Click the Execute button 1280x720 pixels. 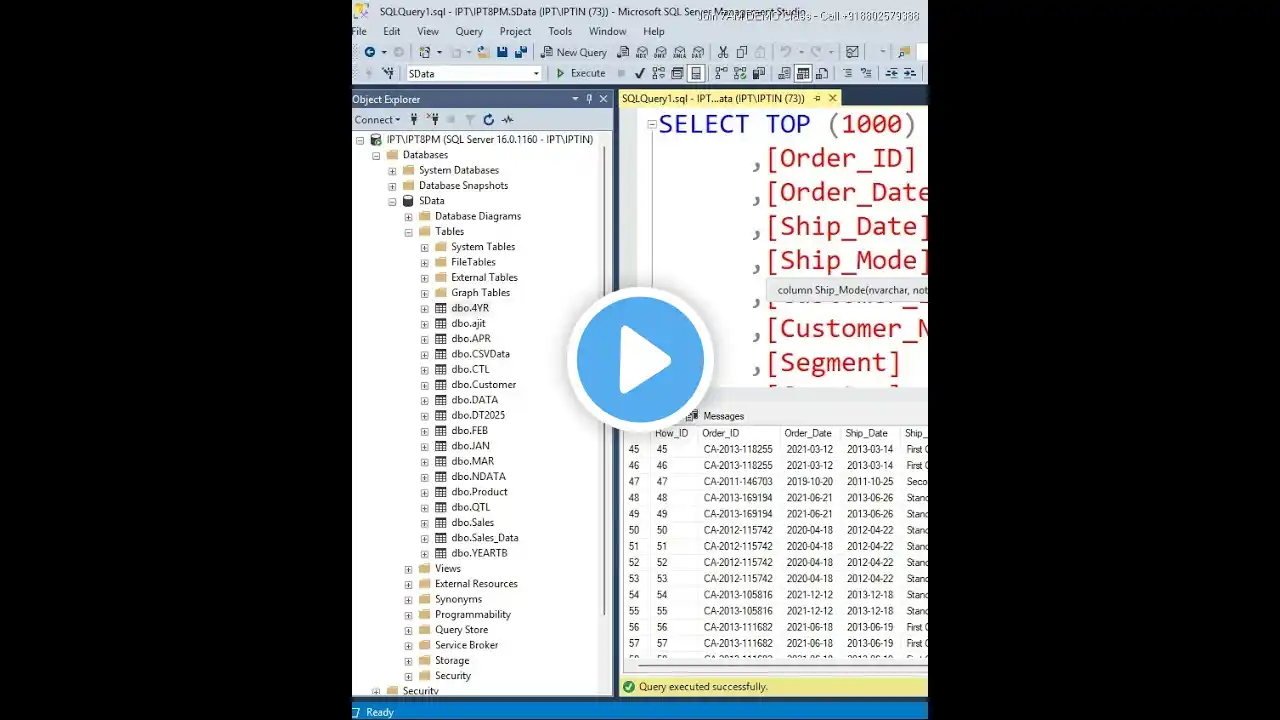click(581, 73)
